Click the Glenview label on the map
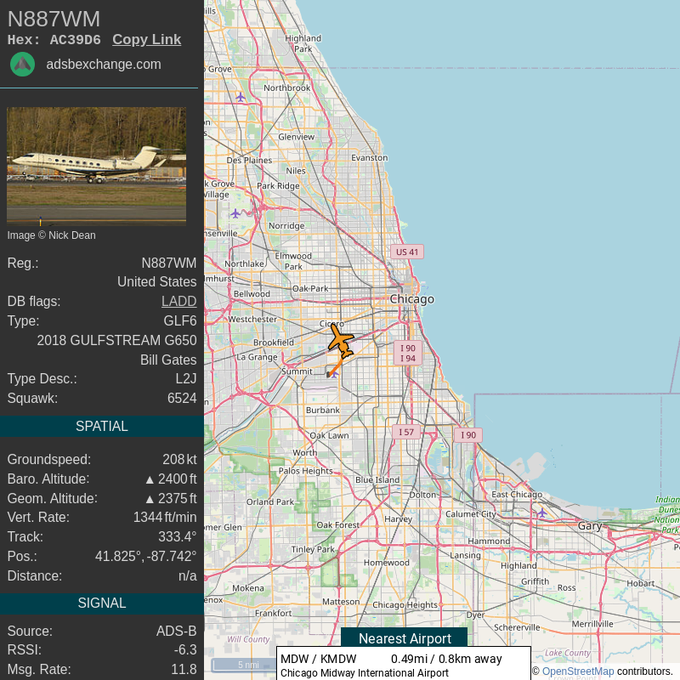This screenshot has height=680, width=680. (296, 137)
